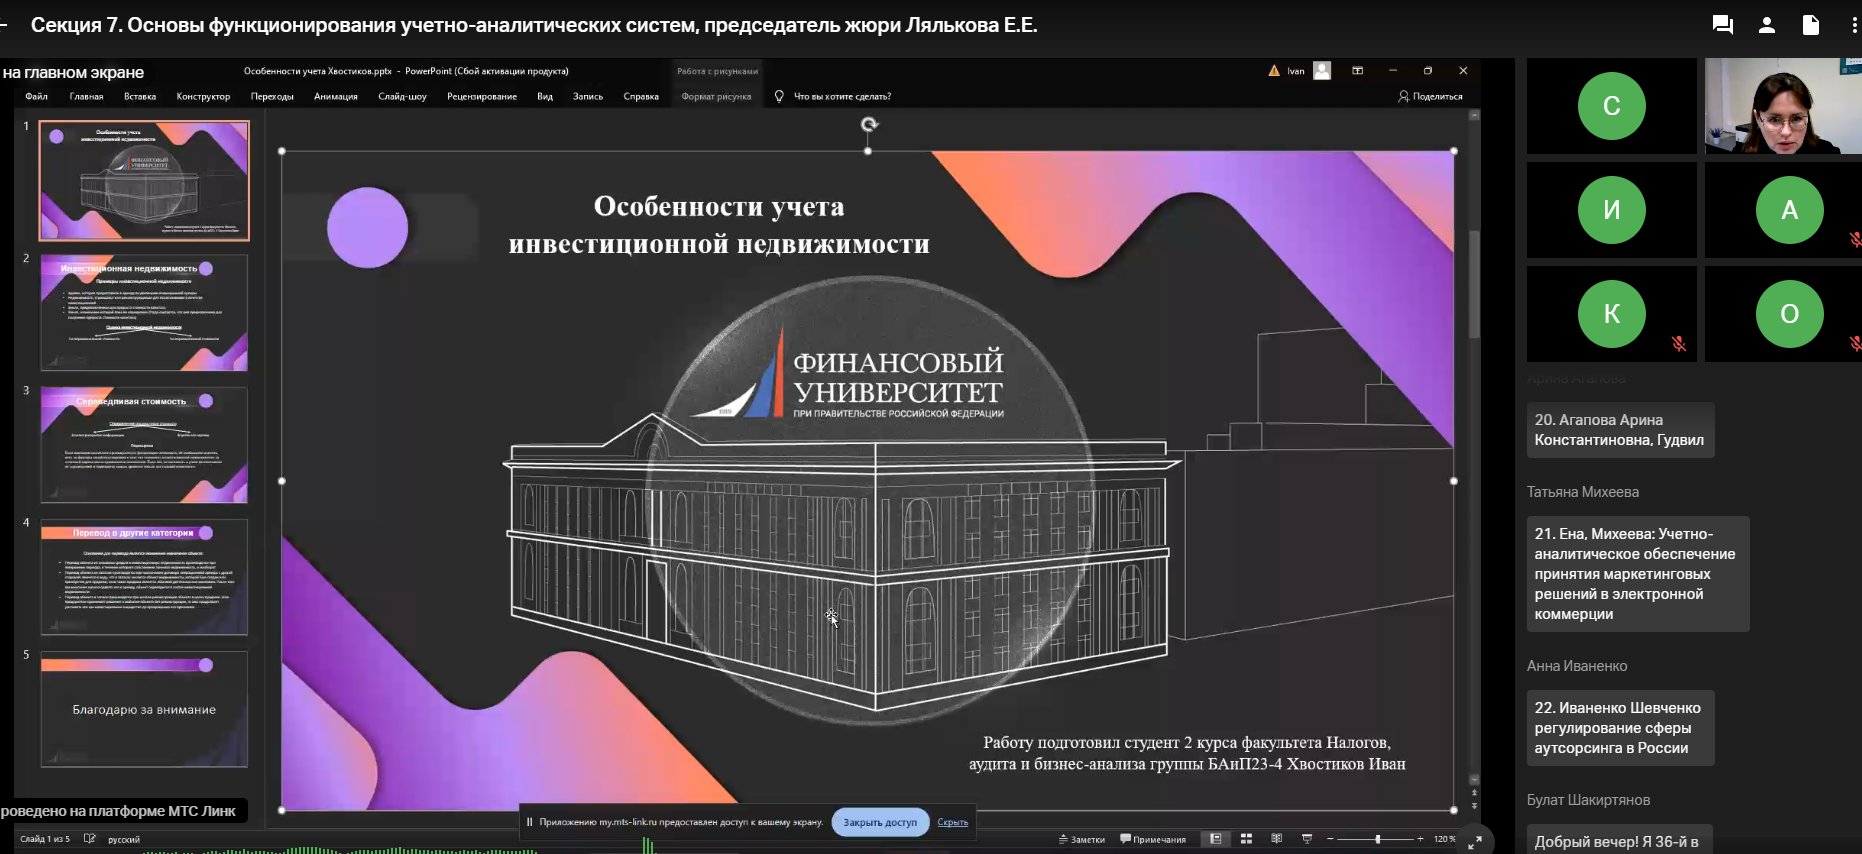1862x854 pixels.
Task: Click the spell check icon in status bar
Action: [89, 839]
